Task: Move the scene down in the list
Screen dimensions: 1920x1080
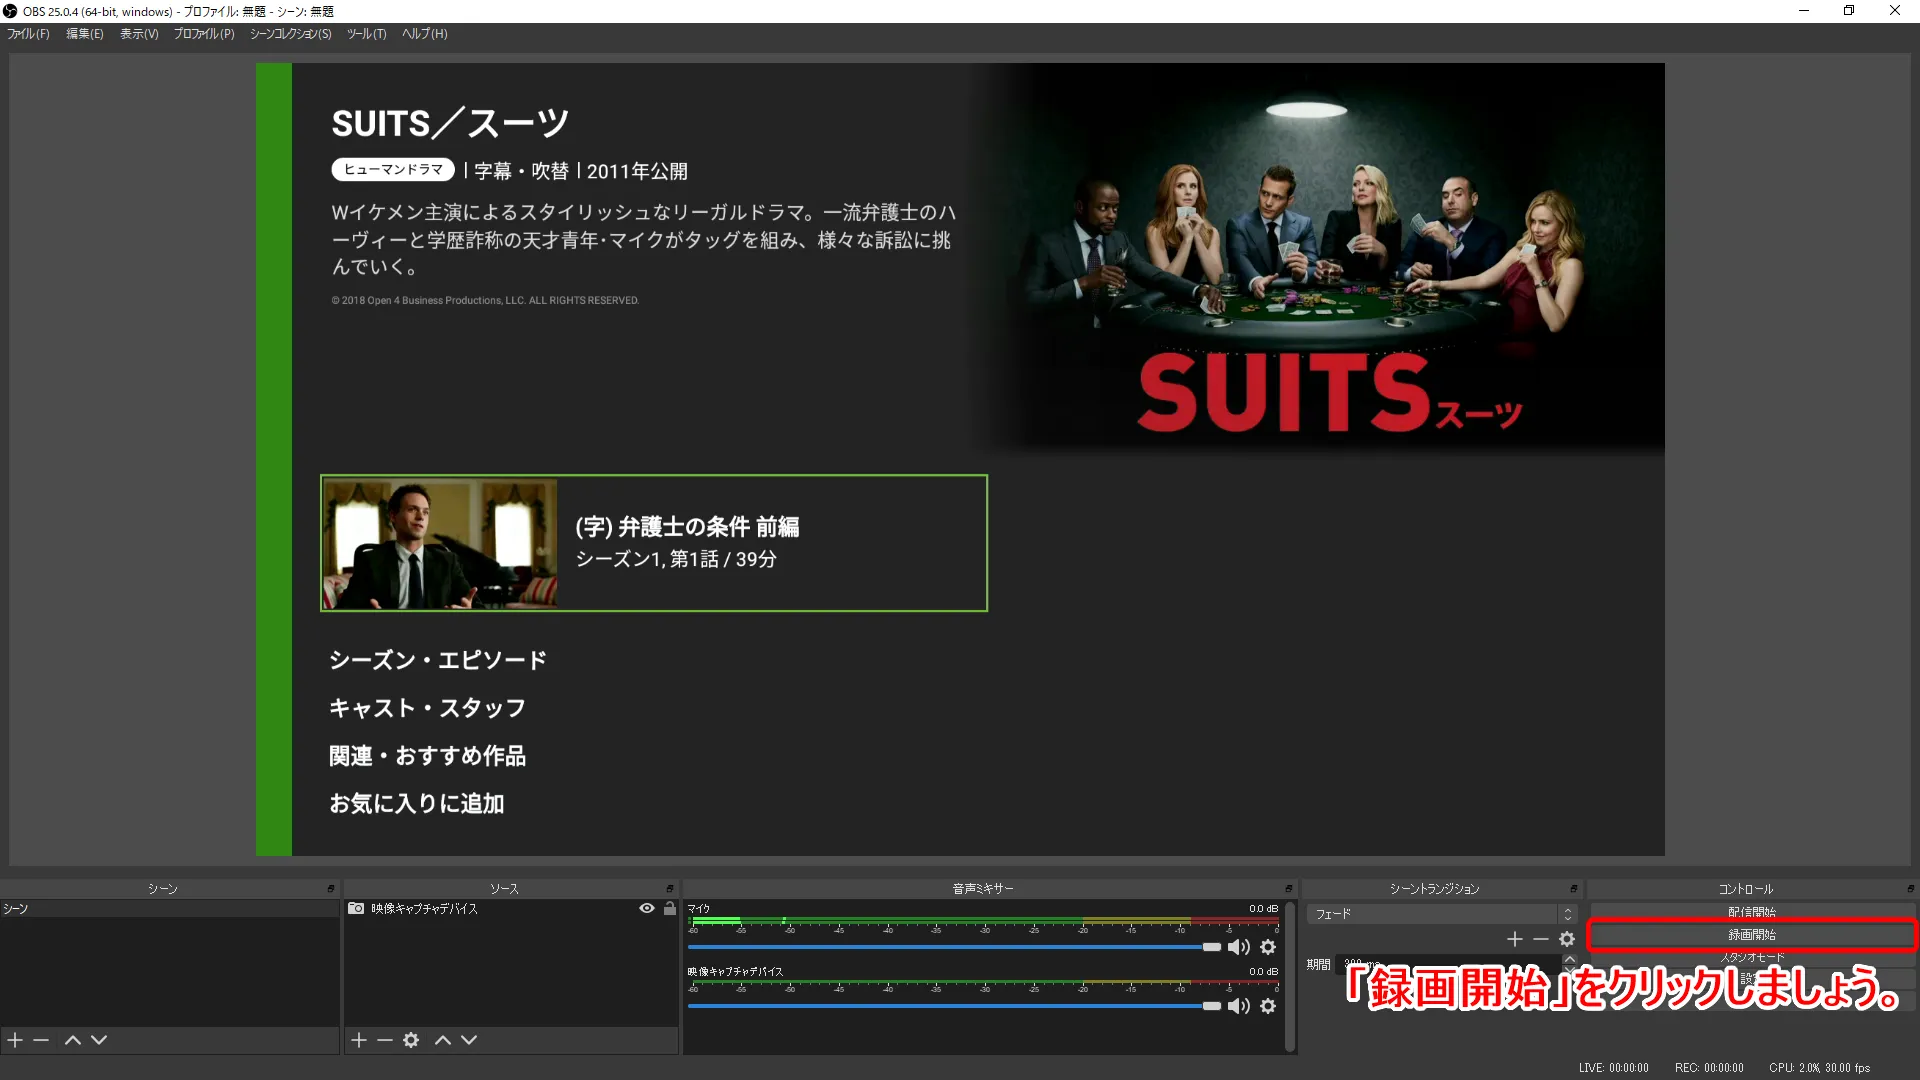Action: click(x=99, y=1040)
